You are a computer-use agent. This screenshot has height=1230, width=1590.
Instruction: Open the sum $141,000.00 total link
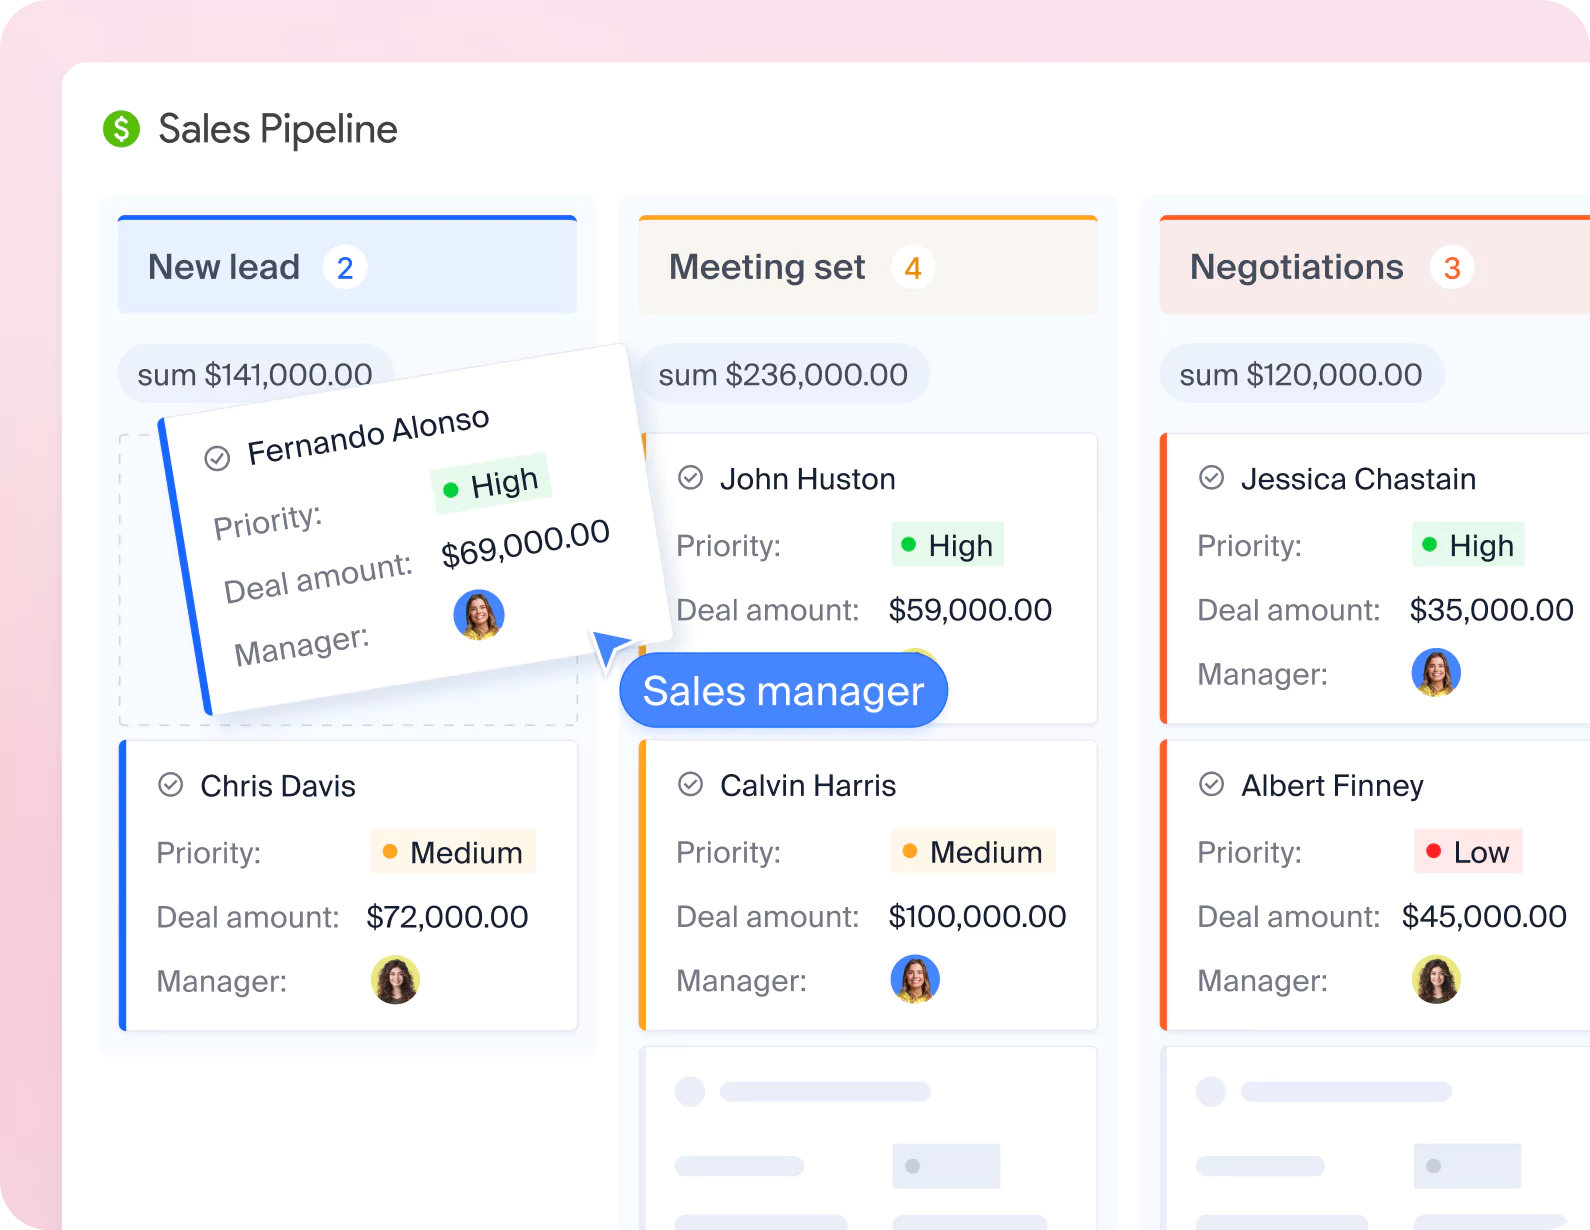[x=256, y=374]
